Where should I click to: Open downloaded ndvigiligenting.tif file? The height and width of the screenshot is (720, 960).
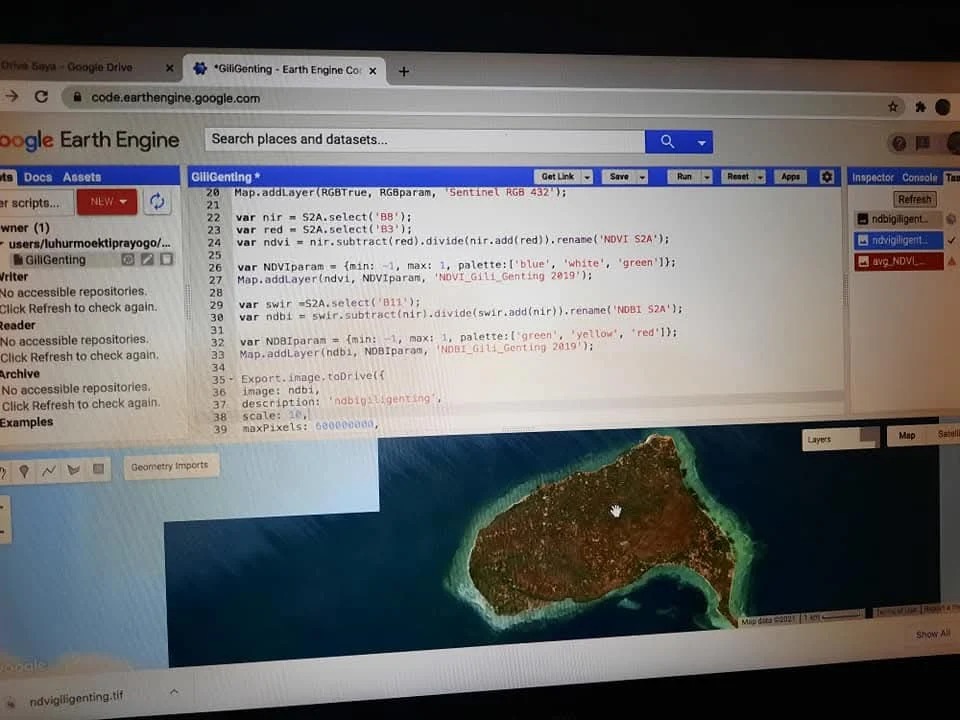pyautogui.click(x=76, y=699)
